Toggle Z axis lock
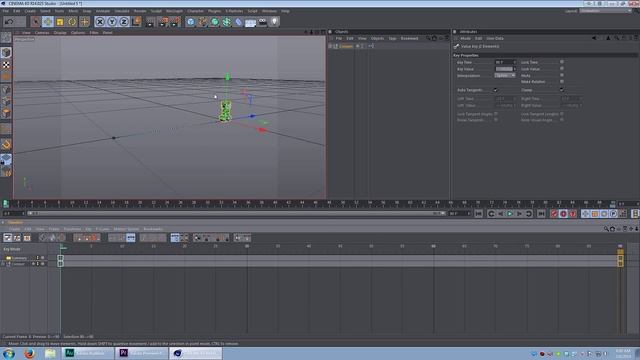The image size is (640, 360). click(x=124, y=22)
